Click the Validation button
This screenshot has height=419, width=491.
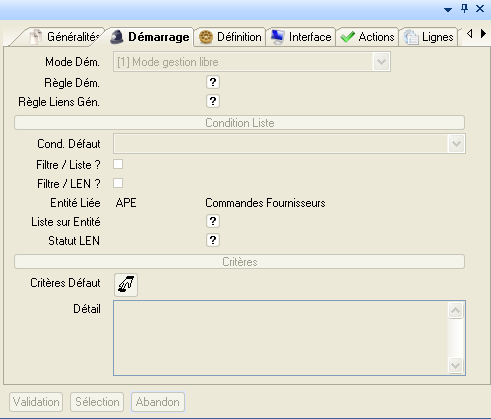tap(36, 402)
